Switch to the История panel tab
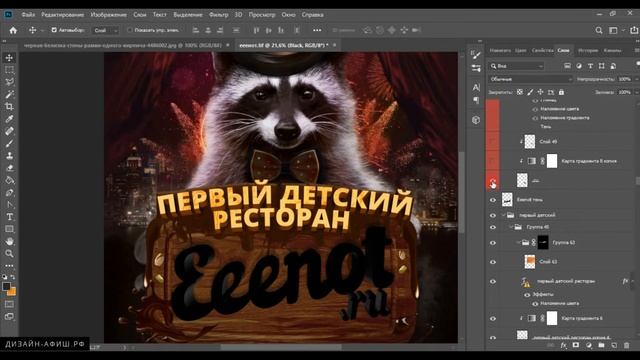 click(588, 51)
